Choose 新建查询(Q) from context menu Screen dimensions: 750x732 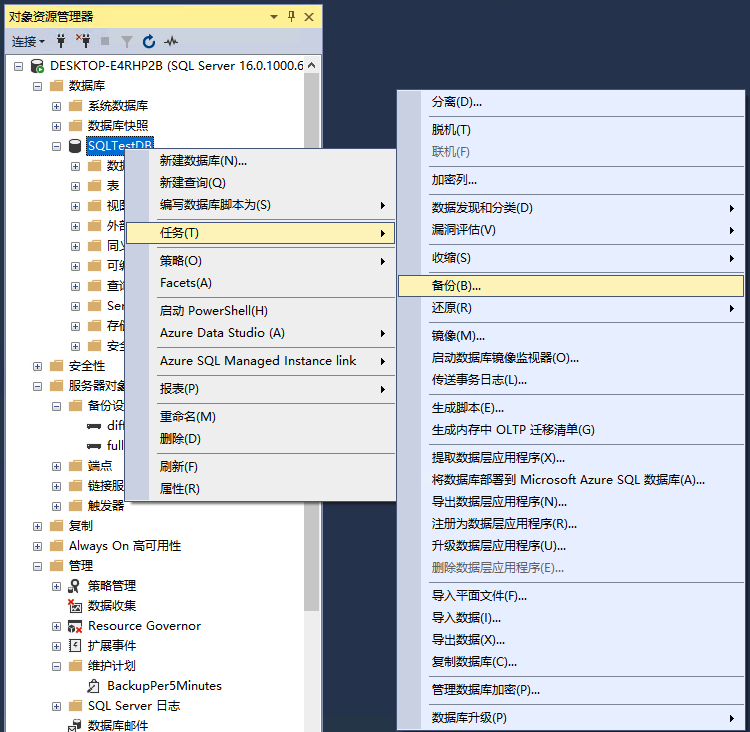[261, 183]
